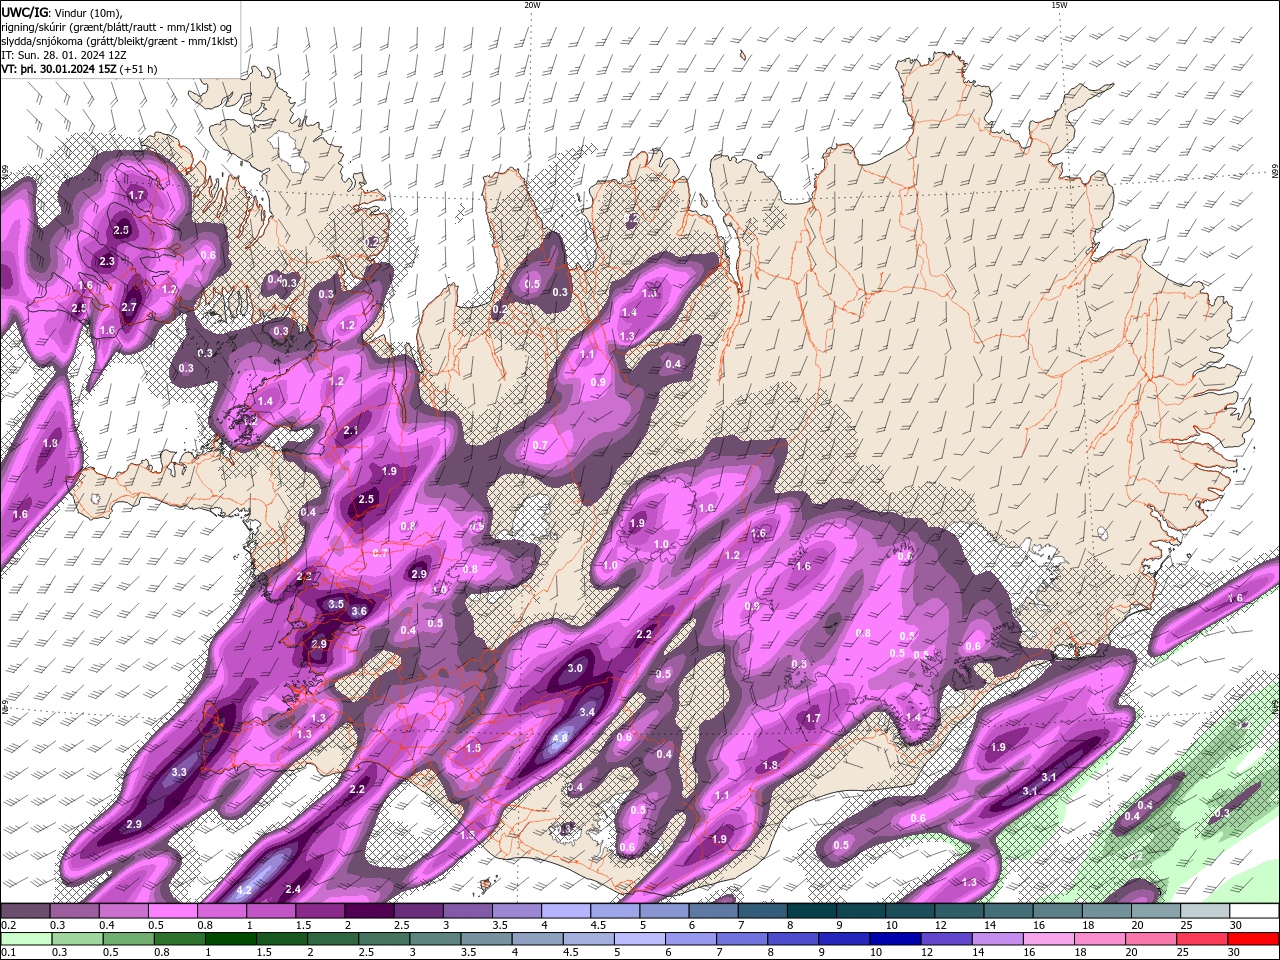Image resolution: width=1280 pixels, height=960 pixels.
Task: Click the 2.3 precipitation value on the map
Action: [x=108, y=261]
